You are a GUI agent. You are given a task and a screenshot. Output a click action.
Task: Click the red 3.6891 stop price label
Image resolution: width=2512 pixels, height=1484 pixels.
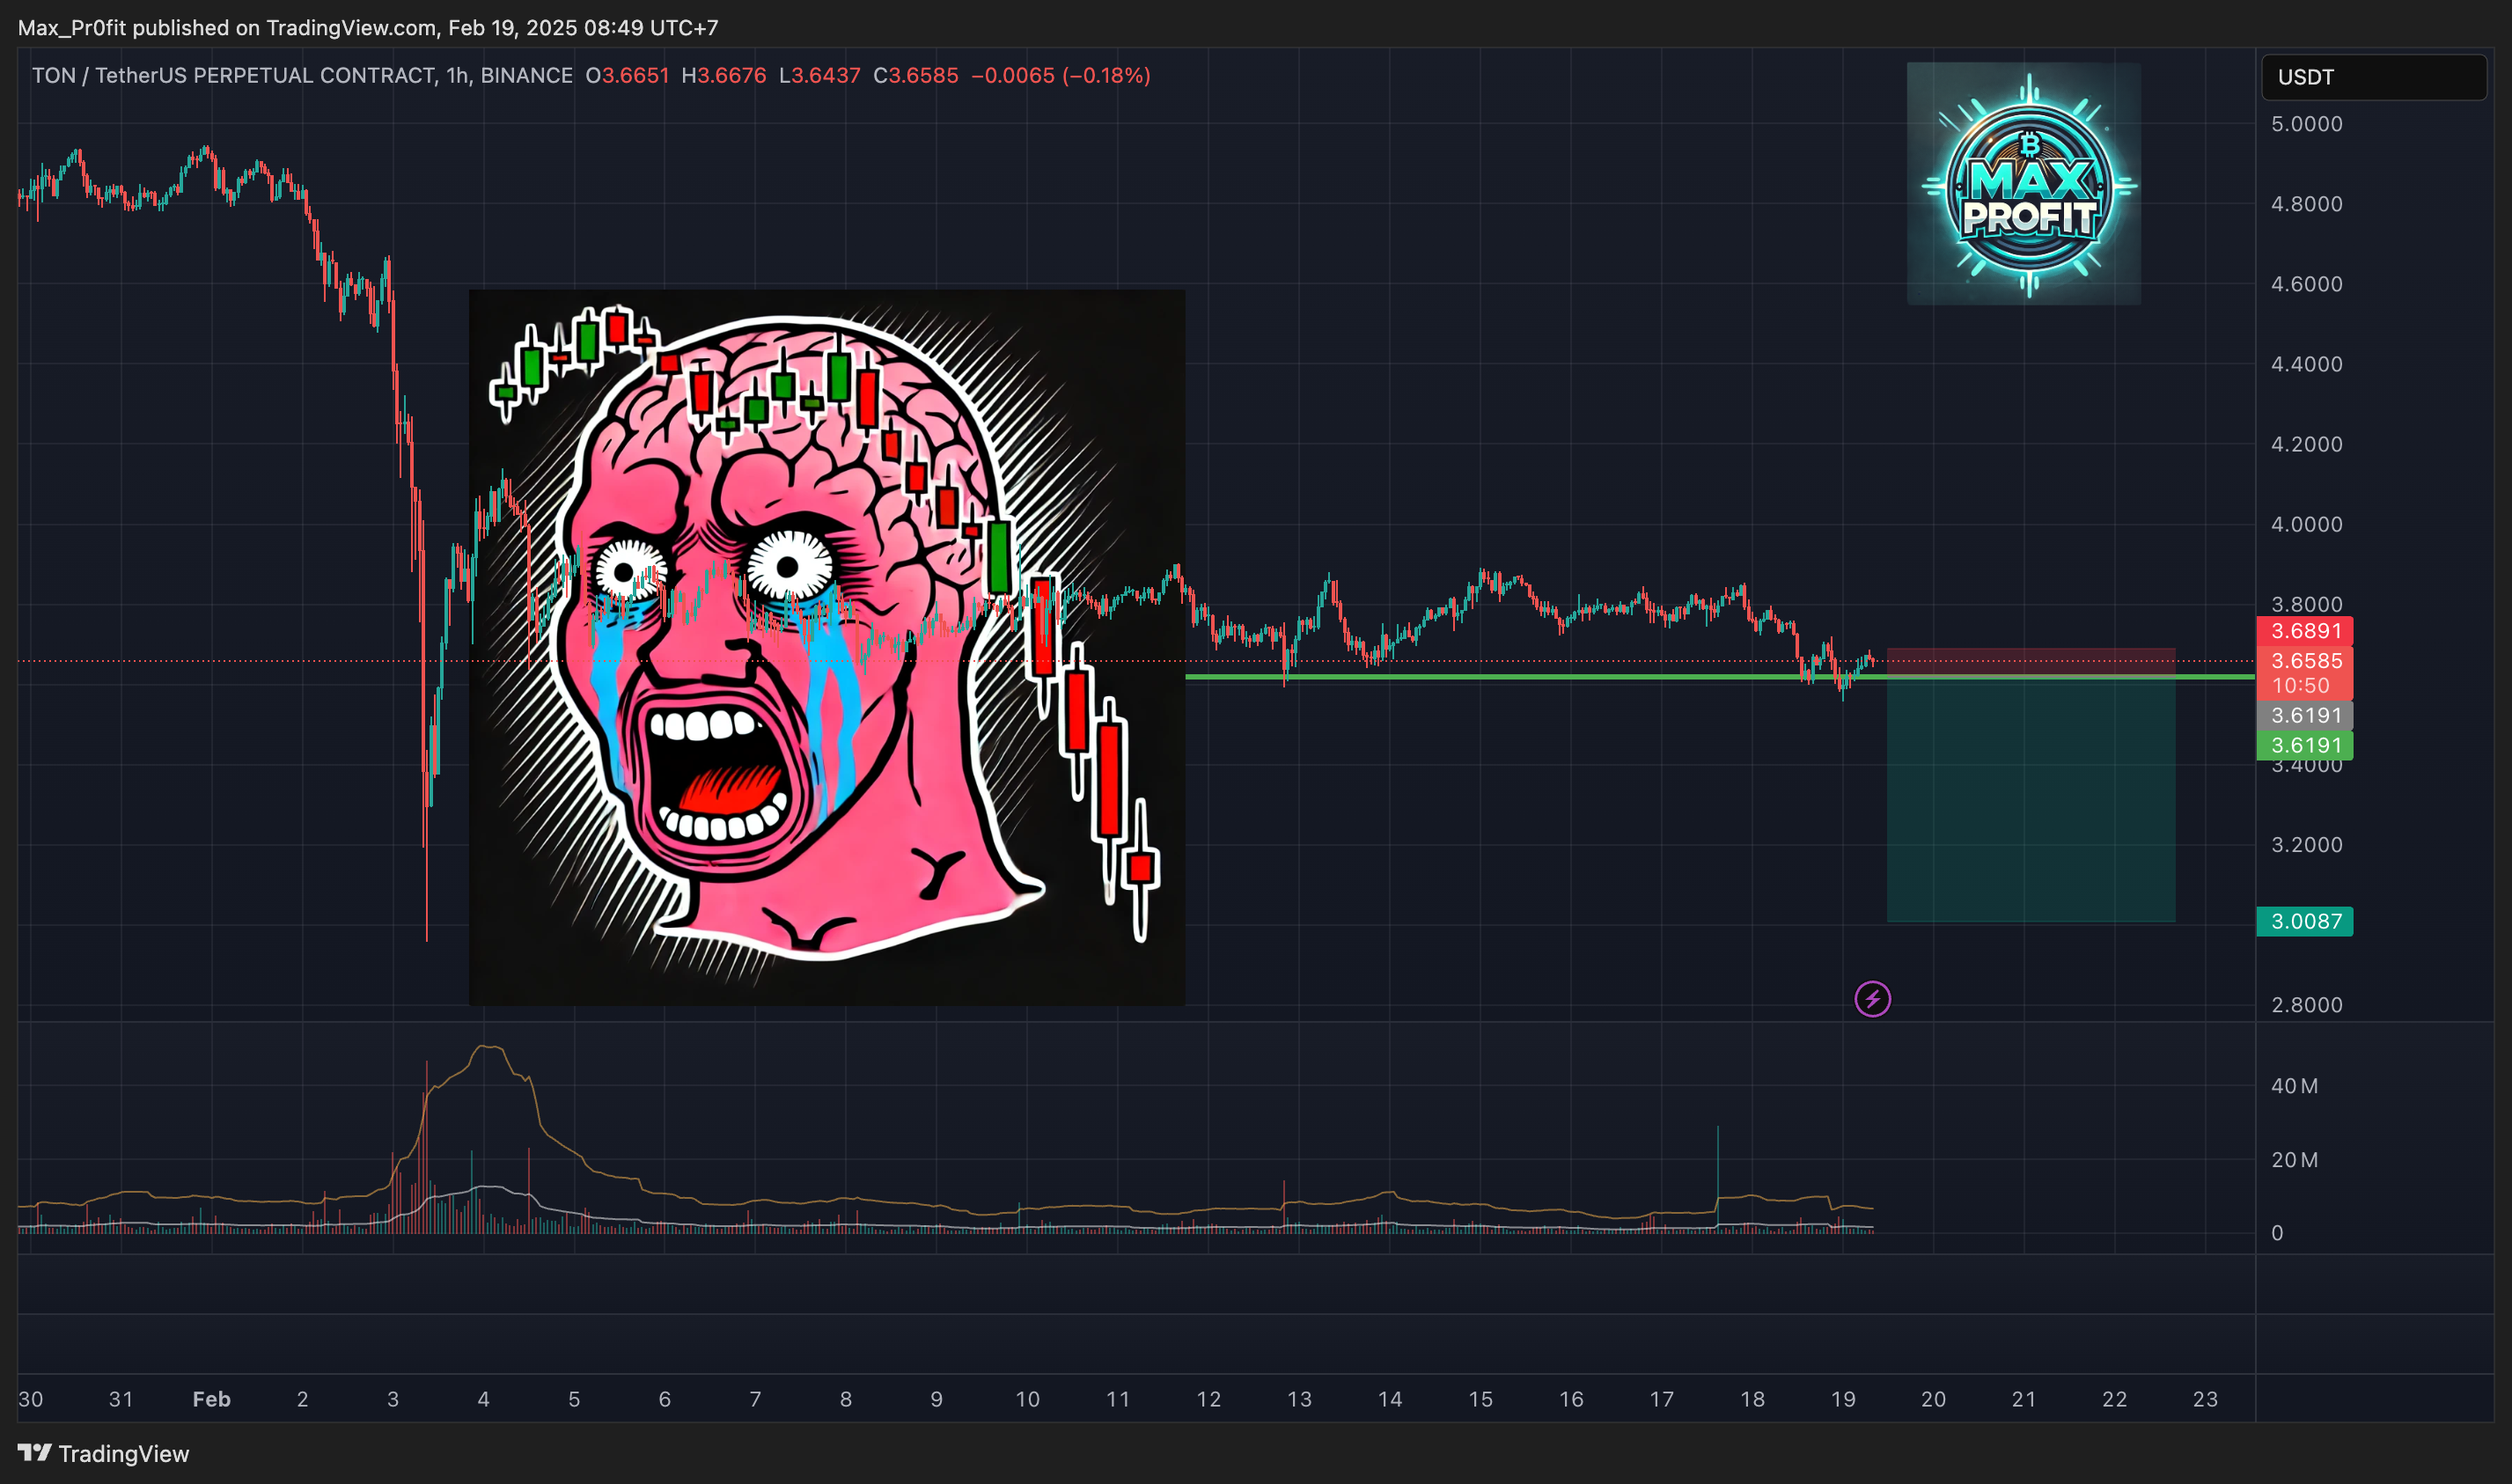[x=2304, y=631]
